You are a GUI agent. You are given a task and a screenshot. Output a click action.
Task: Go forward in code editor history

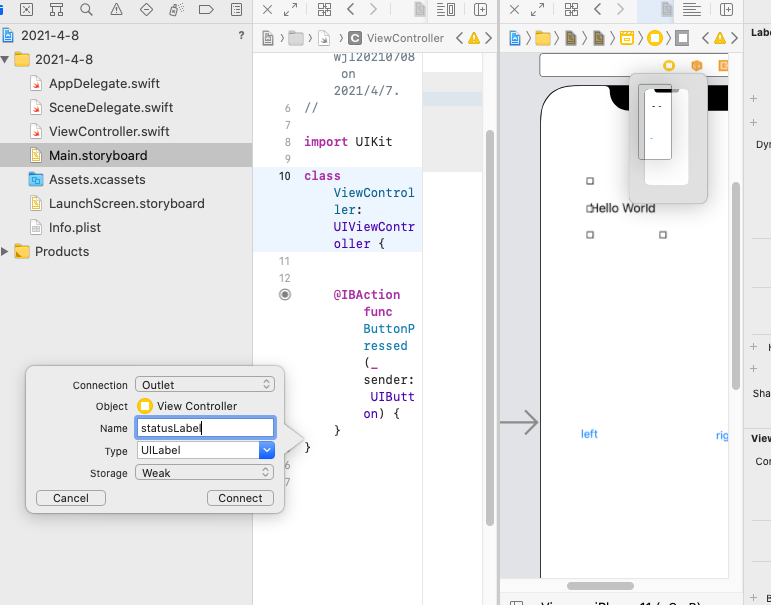tap(374, 9)
